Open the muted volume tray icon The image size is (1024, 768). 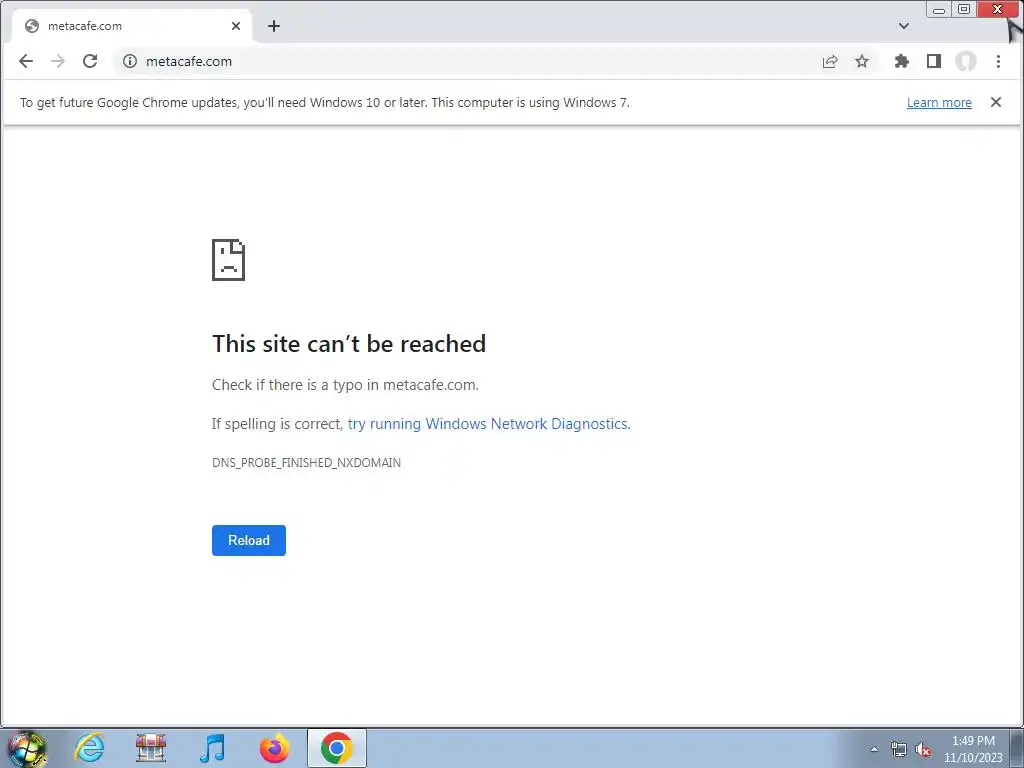(x=923, y=749)
